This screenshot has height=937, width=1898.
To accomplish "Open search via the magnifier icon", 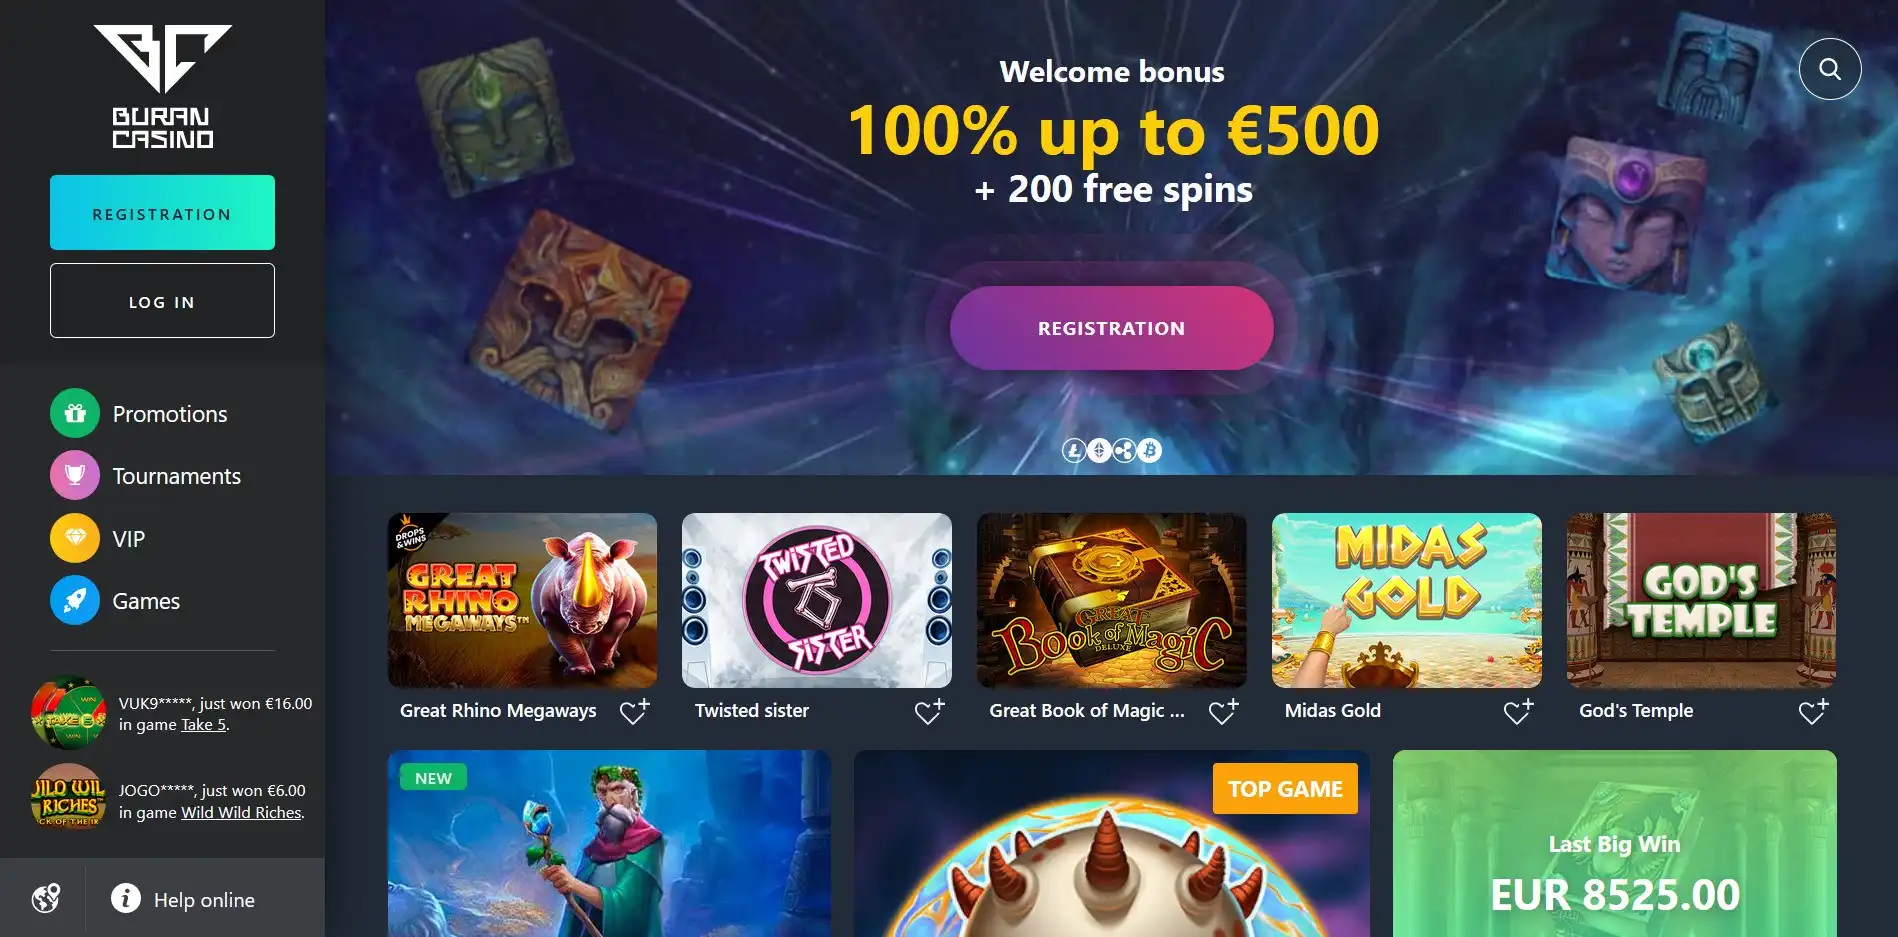I will pos(1829,69).
